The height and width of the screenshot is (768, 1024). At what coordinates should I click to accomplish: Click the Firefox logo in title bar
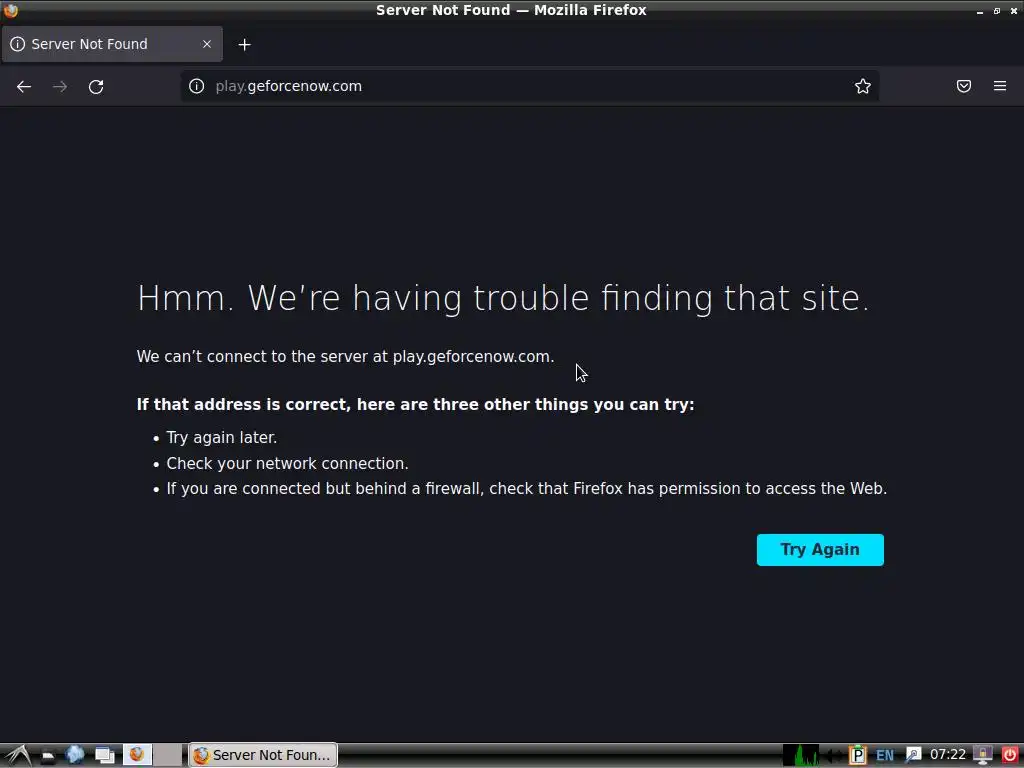(x=10, y=10)
